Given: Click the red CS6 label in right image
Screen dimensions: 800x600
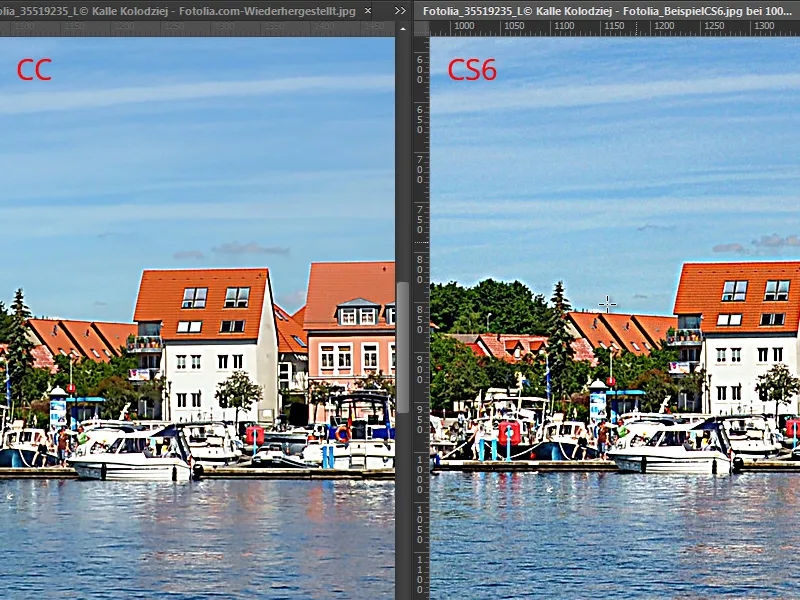Looking at the screenshot, I should point(472,70).
